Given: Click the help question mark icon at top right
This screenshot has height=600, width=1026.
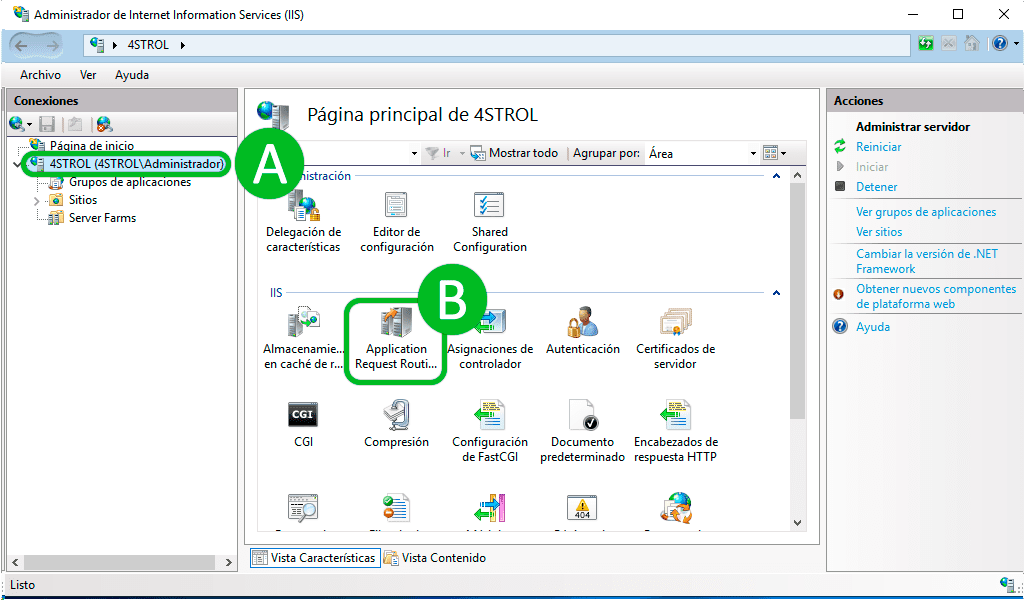Looking at the screenshot, I should pos(1000,44).
